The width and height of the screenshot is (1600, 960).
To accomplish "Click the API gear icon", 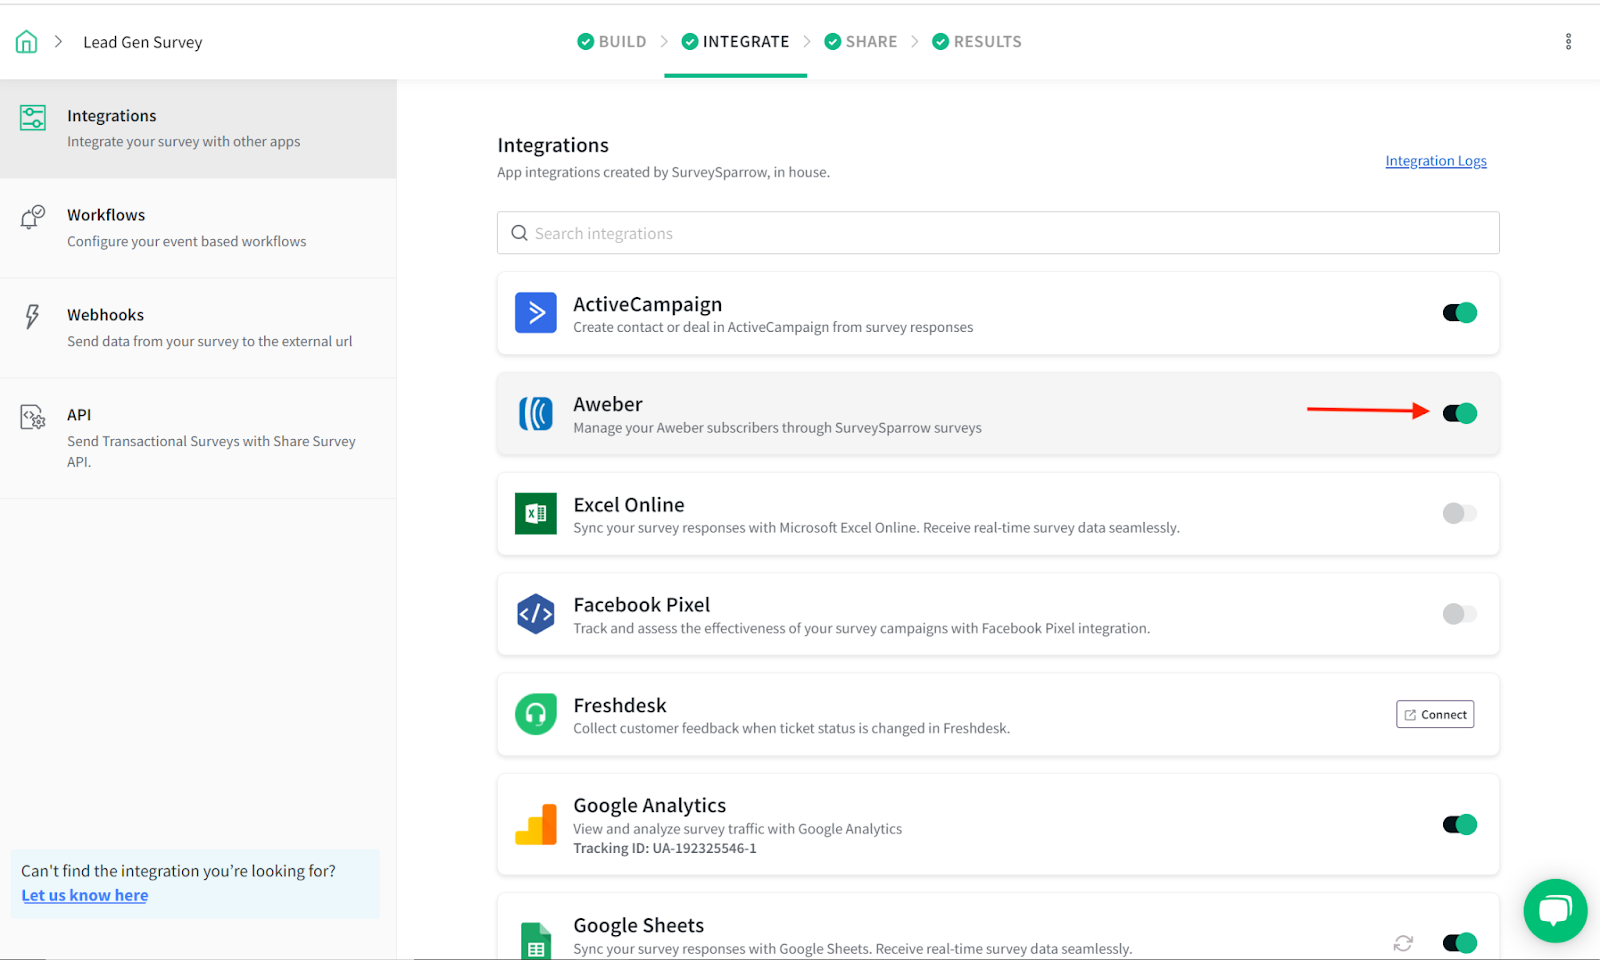I will pos(33,417).
